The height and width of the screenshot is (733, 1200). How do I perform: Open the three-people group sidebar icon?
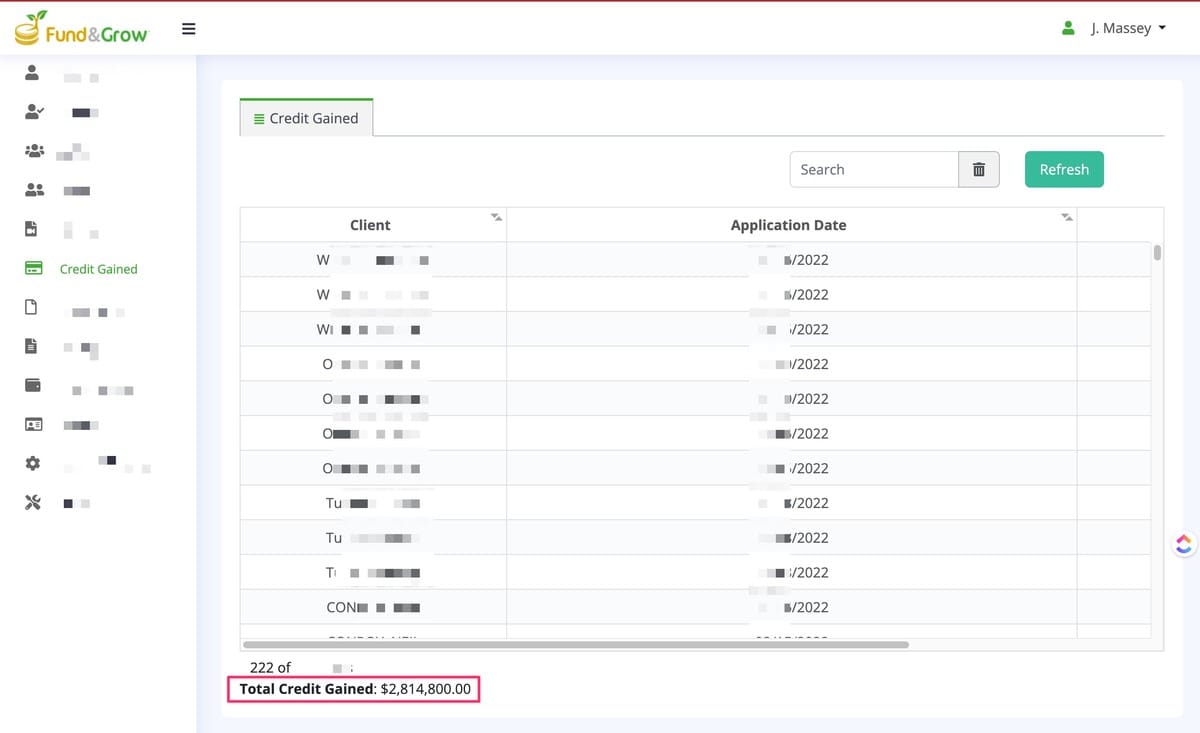point(34,150)
